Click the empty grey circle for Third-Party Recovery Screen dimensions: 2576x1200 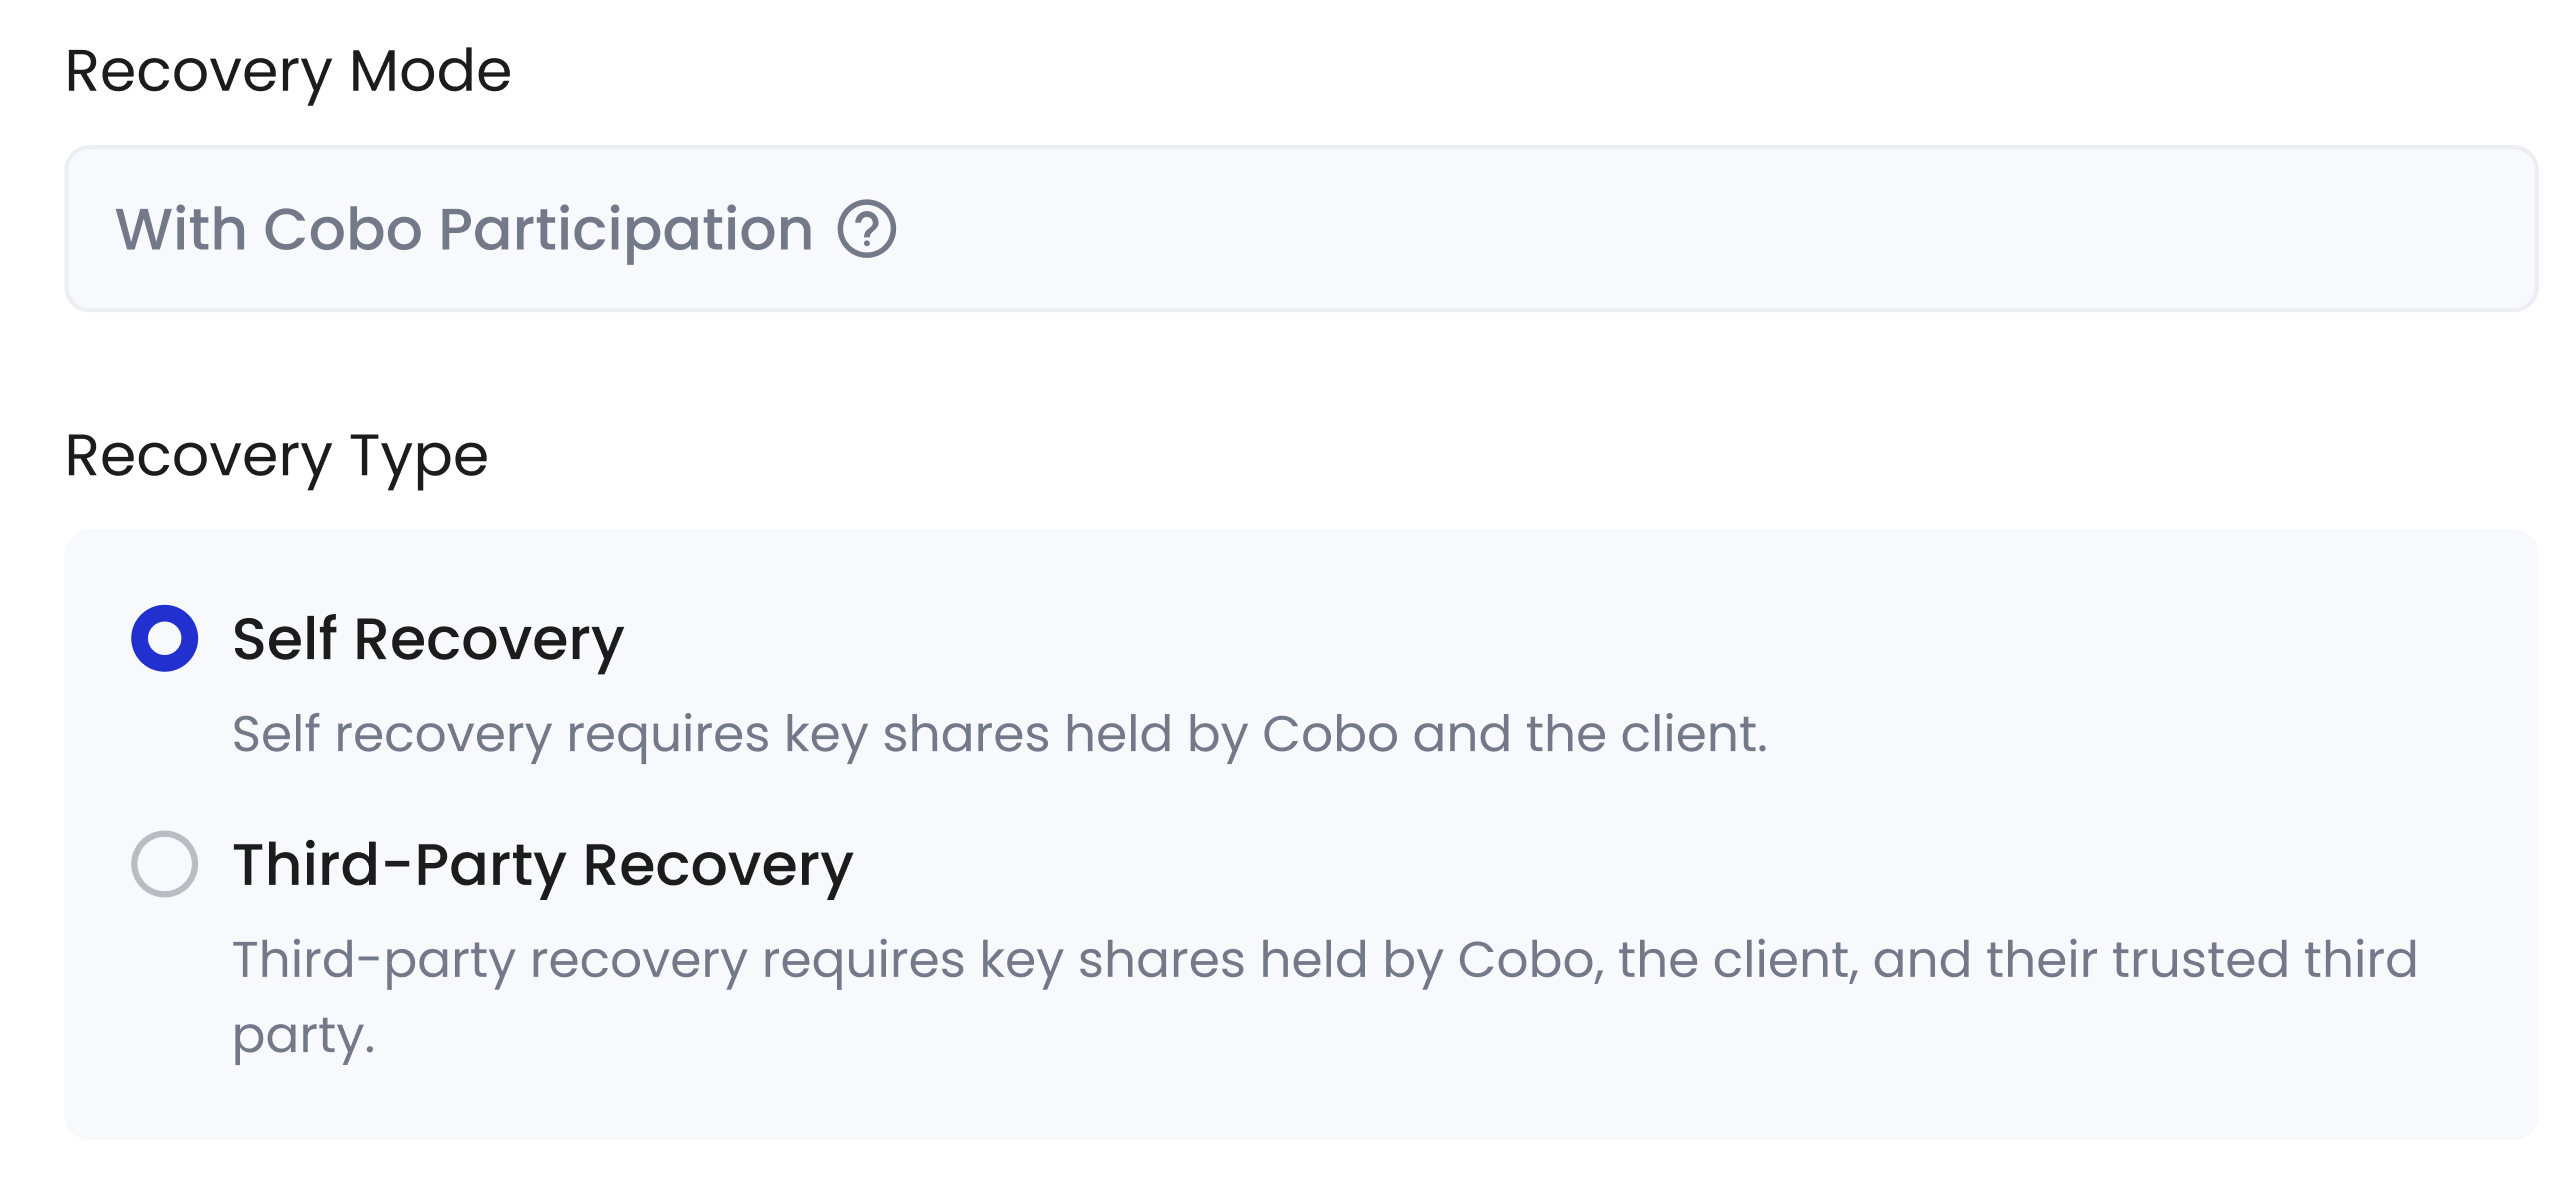(165, 864)
